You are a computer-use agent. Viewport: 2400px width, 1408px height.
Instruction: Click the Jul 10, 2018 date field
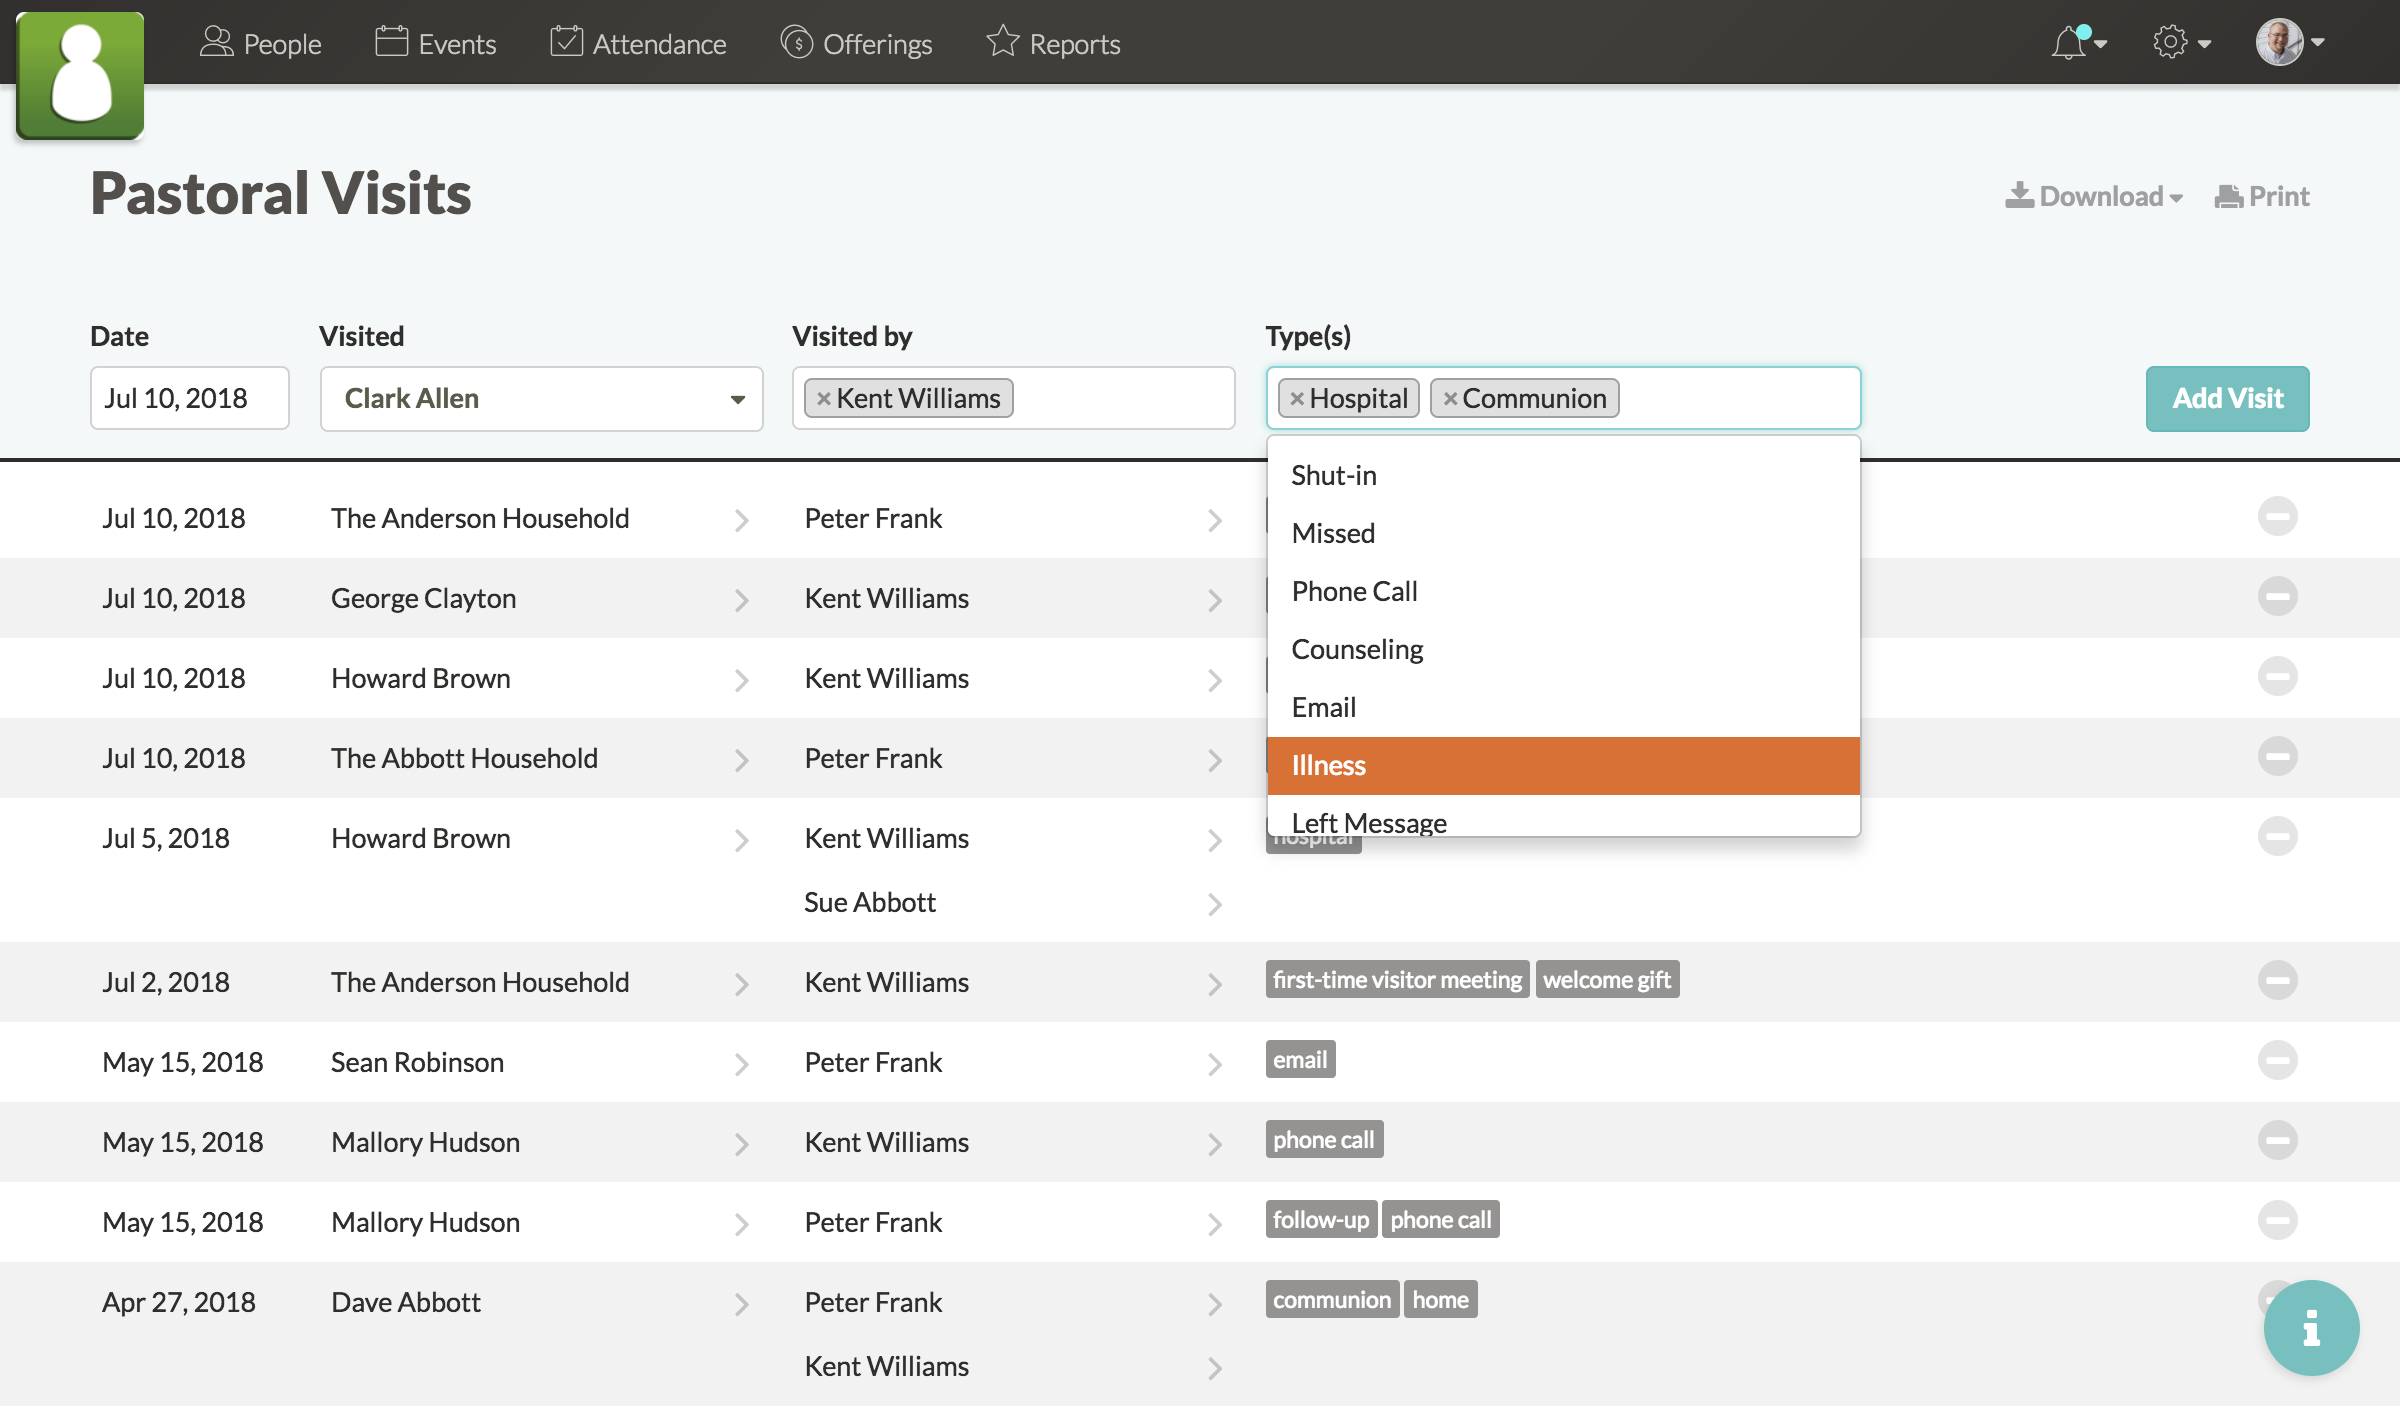[x=189, y=398]
